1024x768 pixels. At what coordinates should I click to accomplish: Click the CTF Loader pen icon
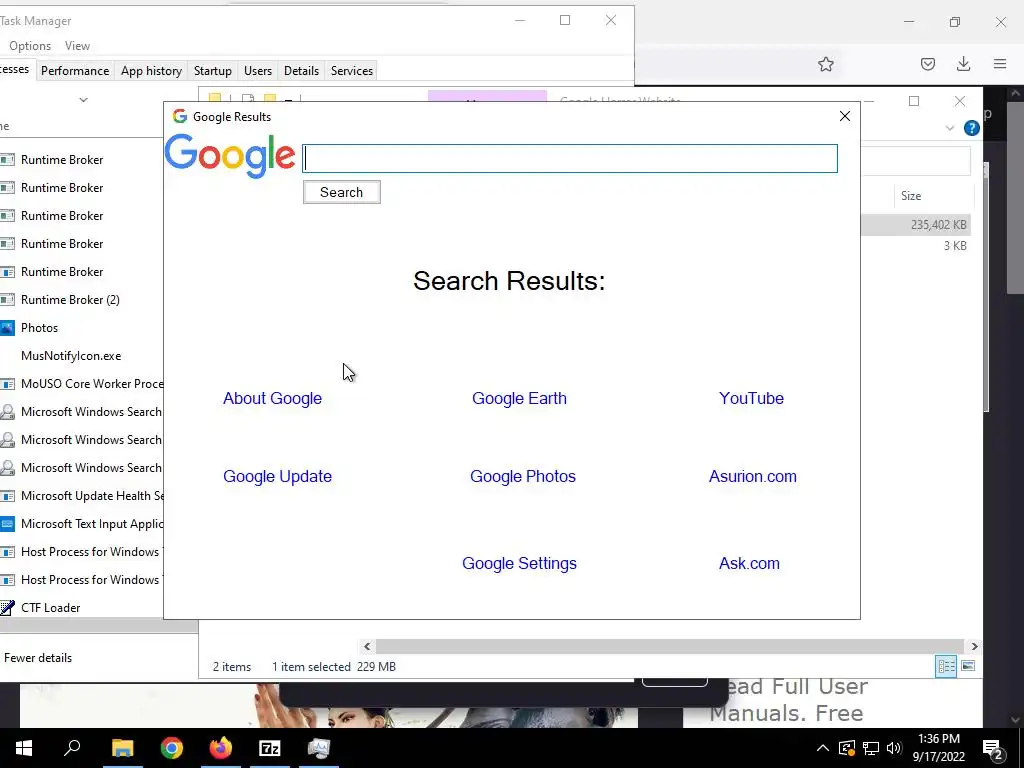click(7, 608)
